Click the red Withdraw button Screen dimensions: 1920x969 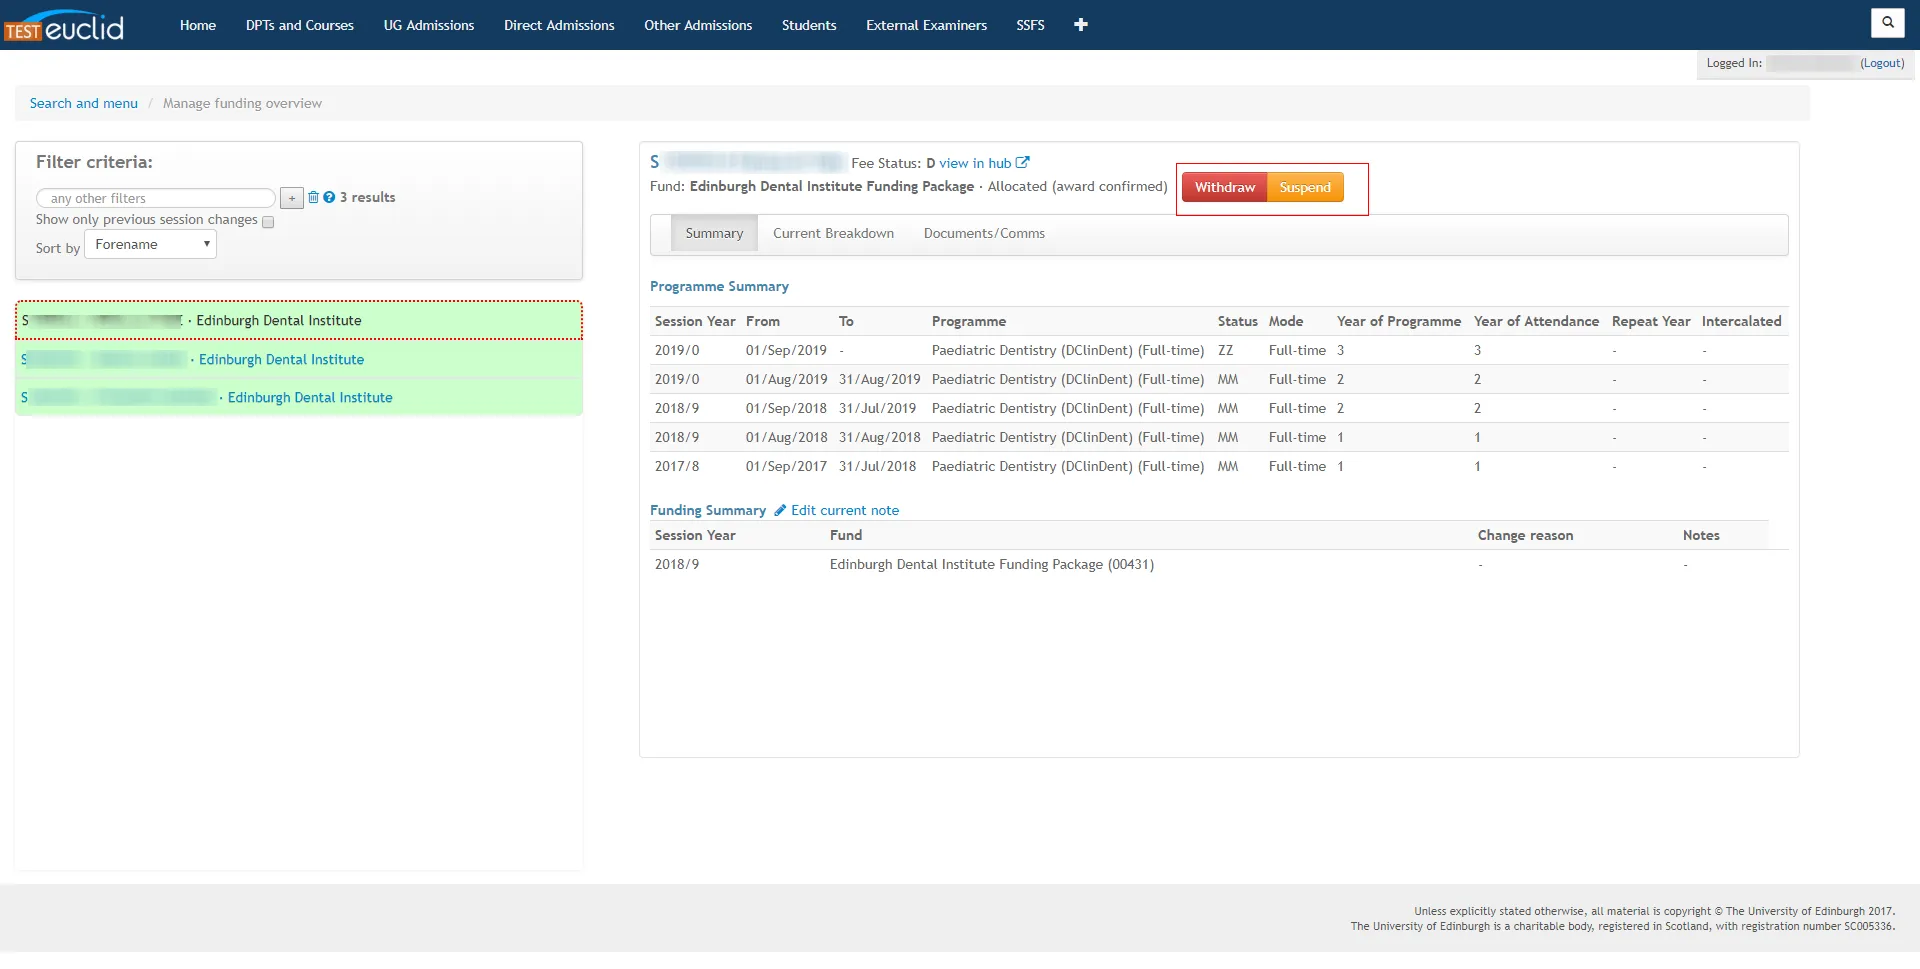(x=1224, y=188)
